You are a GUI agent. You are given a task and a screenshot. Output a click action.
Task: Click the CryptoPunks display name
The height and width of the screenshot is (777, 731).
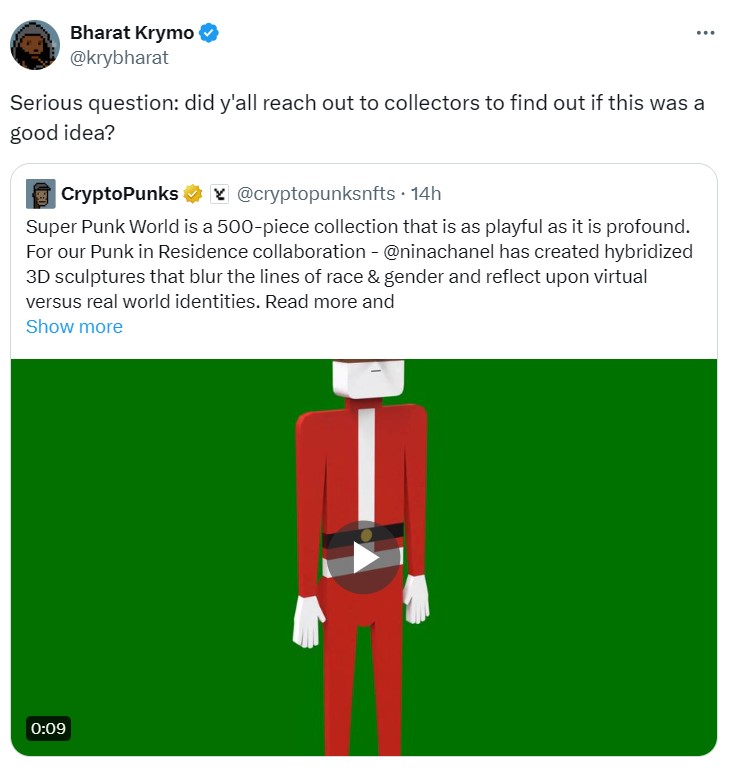coord(119,194)
